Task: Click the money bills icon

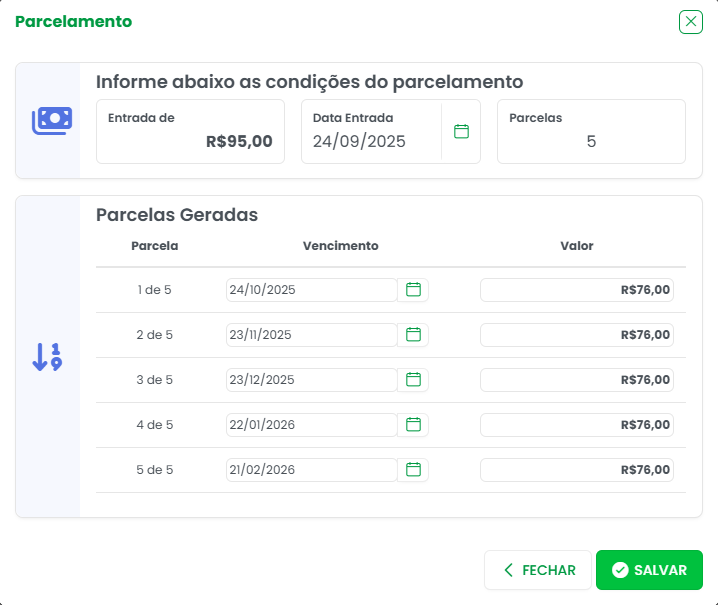Action: (x=51, y=121)
